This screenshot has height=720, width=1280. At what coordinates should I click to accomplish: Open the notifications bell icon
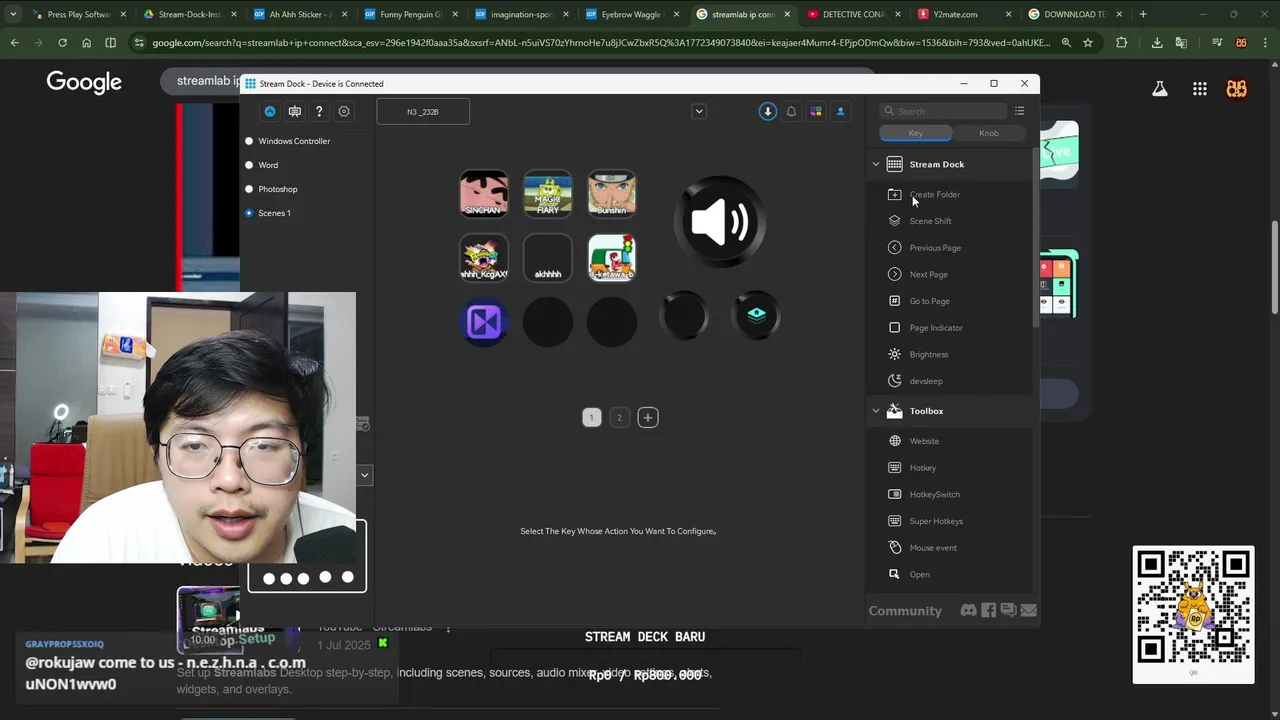pyautogui.click(x=791, y=111)
